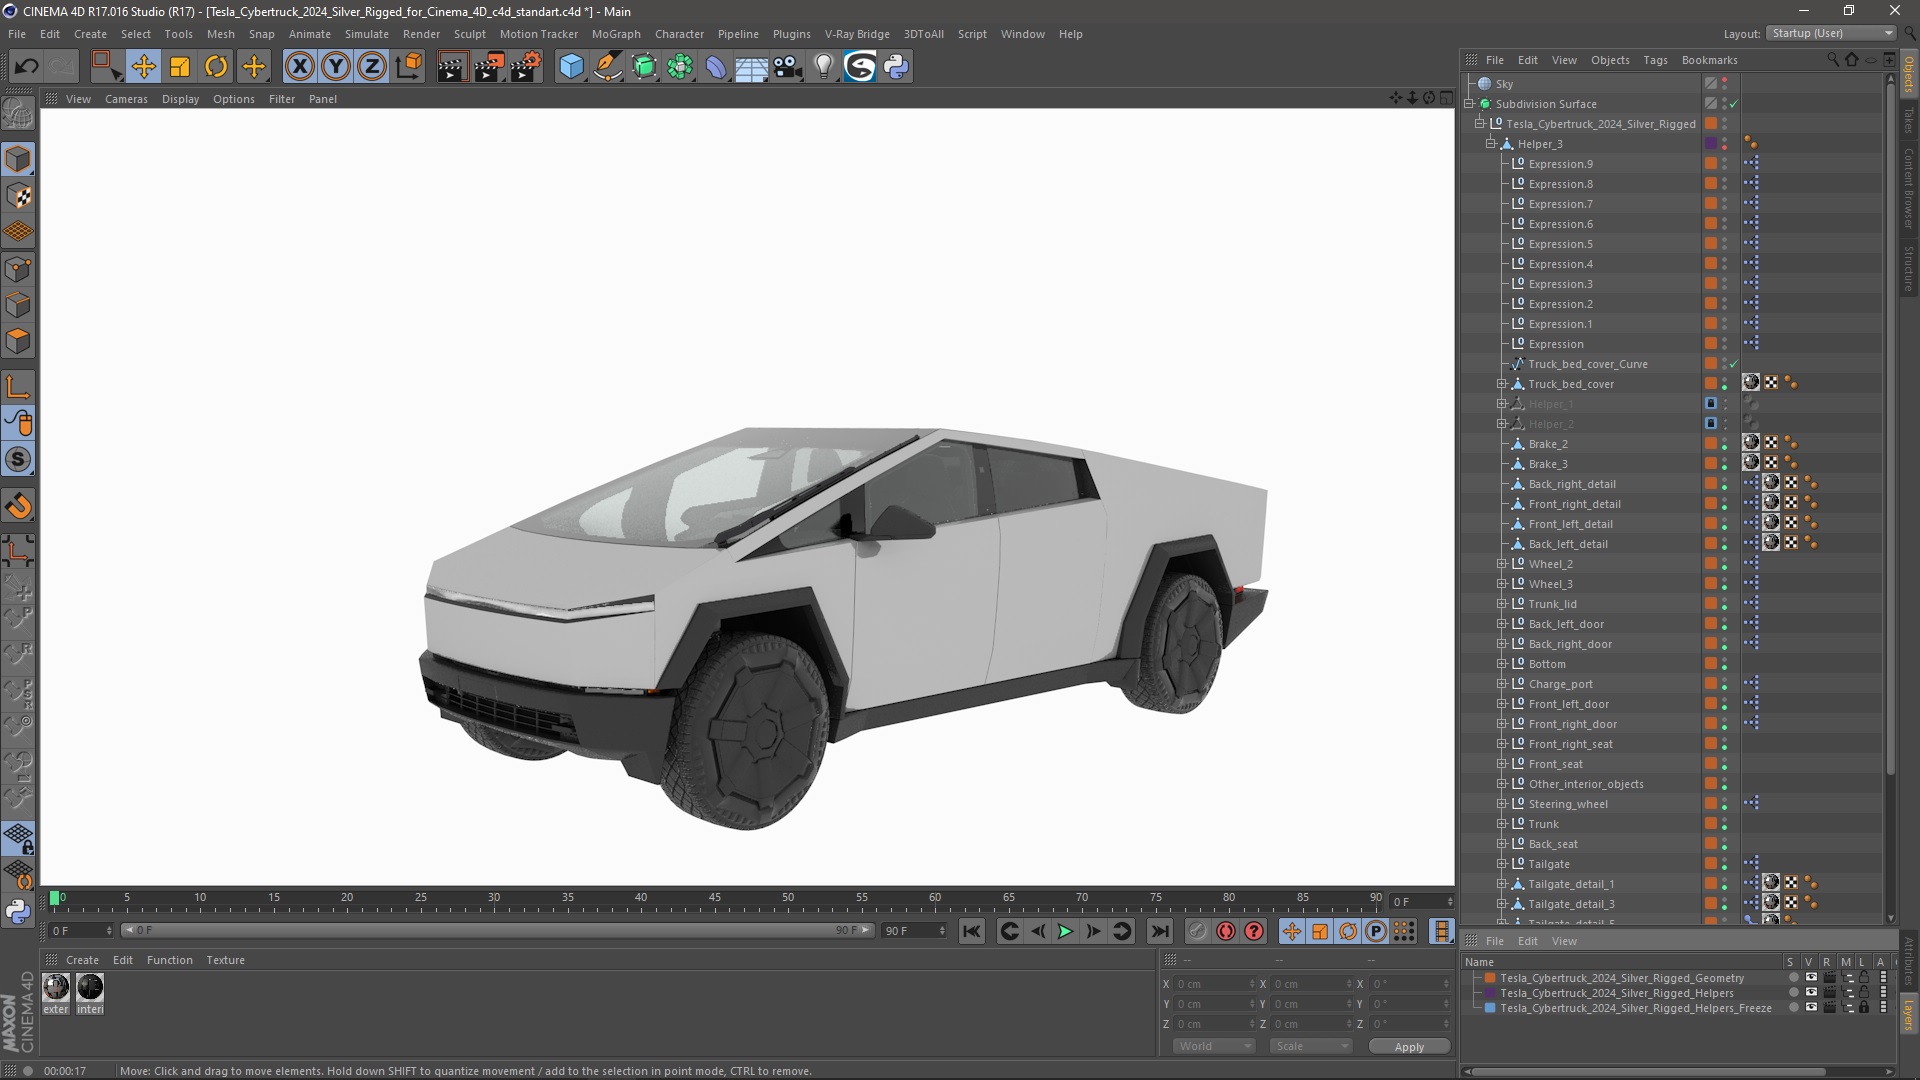Click the Enable Snap S icon

coord(18,460)
